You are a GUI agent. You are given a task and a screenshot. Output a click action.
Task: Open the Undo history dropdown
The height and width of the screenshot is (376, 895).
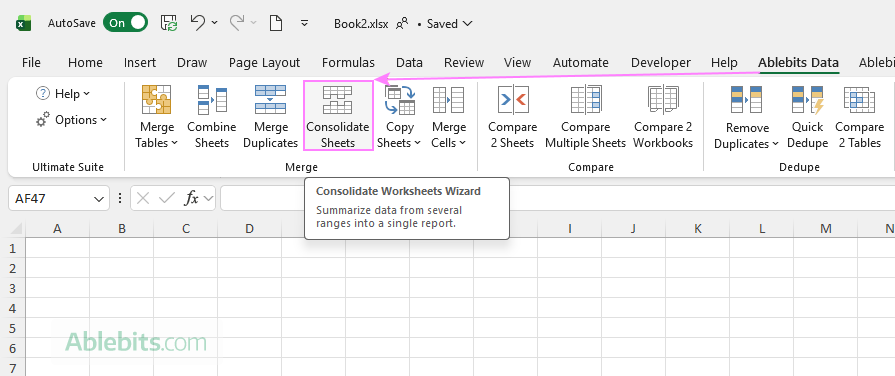[x=215, y=23]
